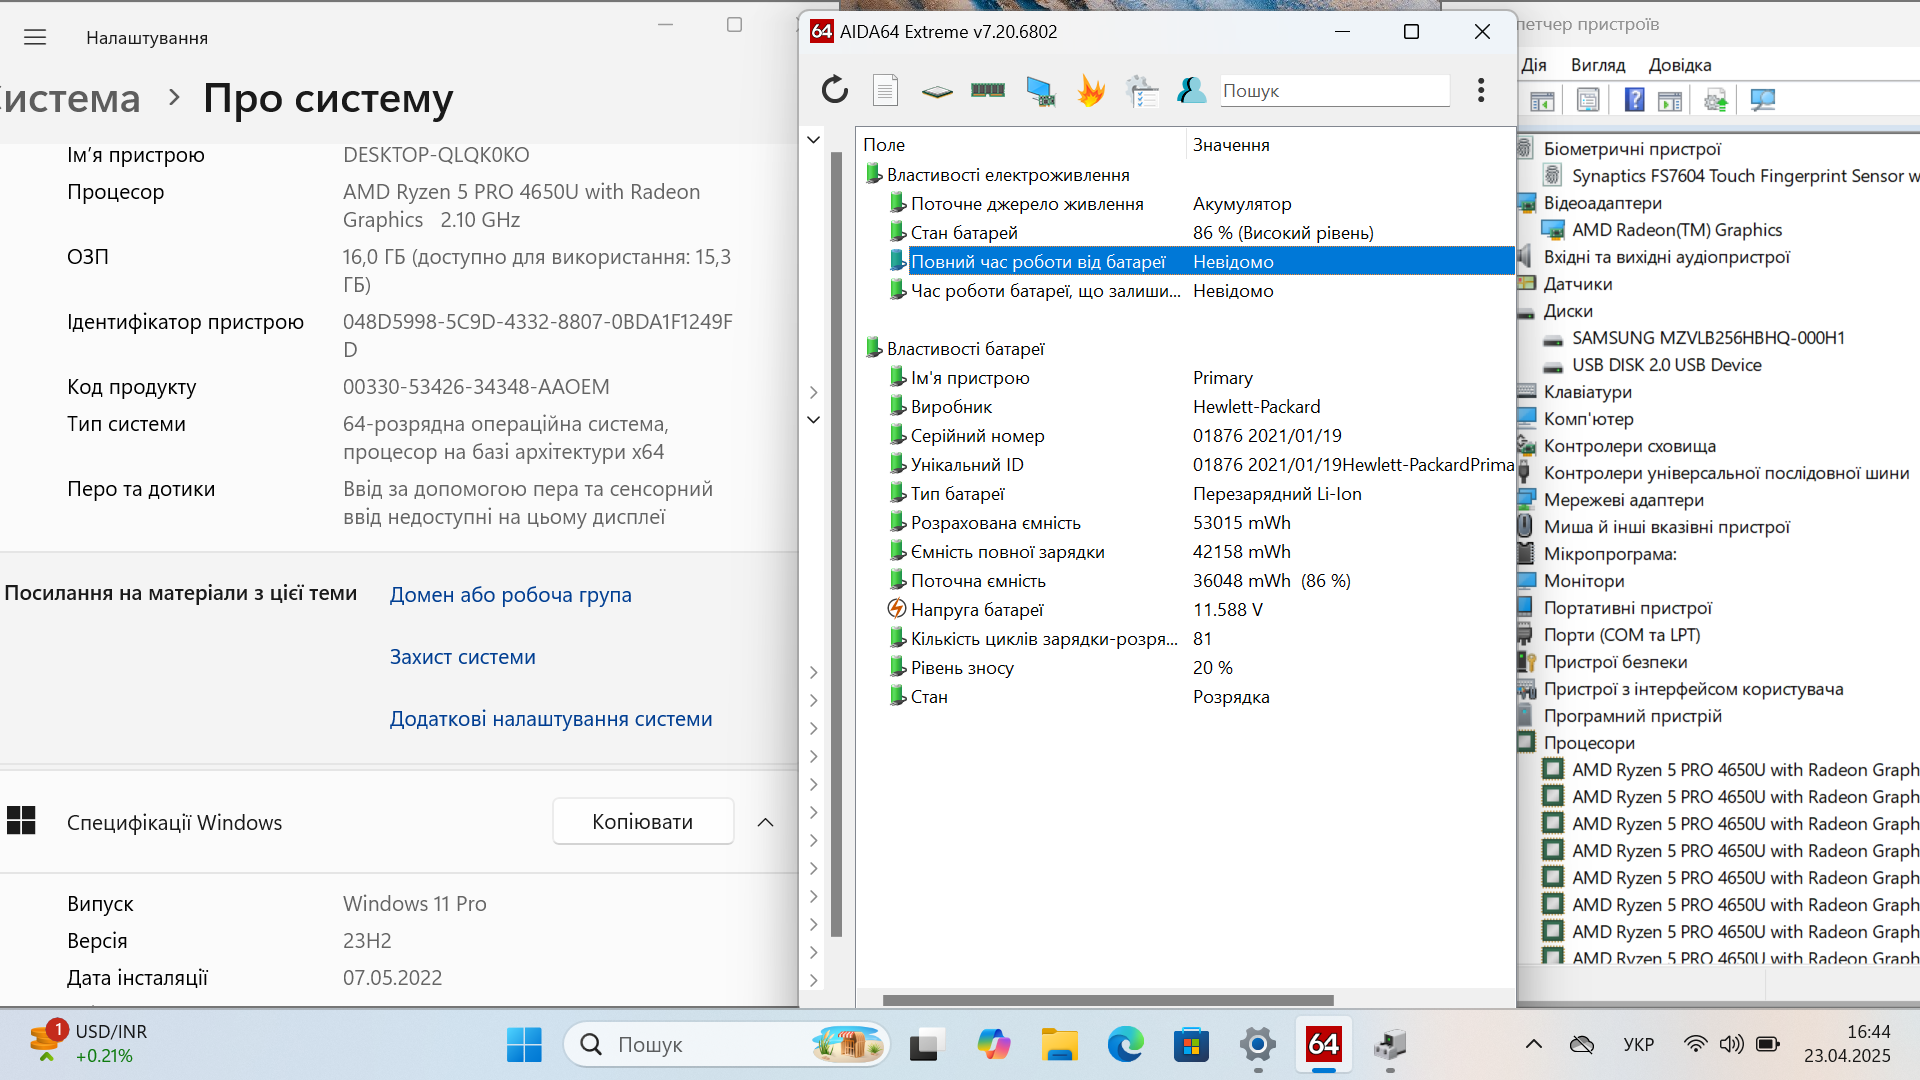This screenshot has width=1920, height=1080.
Task: Click the Значення column header in AIDA64
Action: (1351, 145)
